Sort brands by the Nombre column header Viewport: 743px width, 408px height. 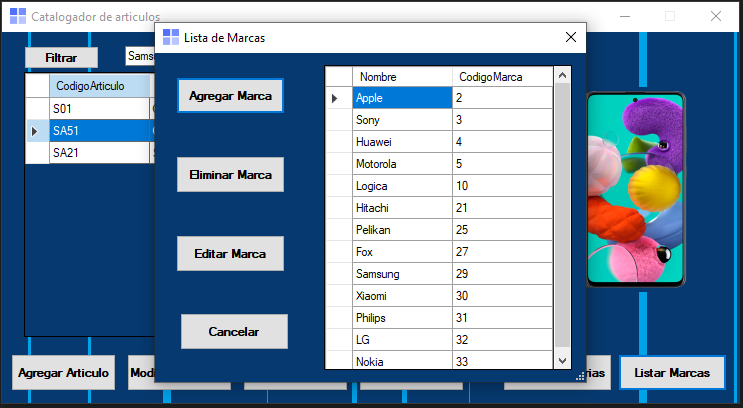402,77
